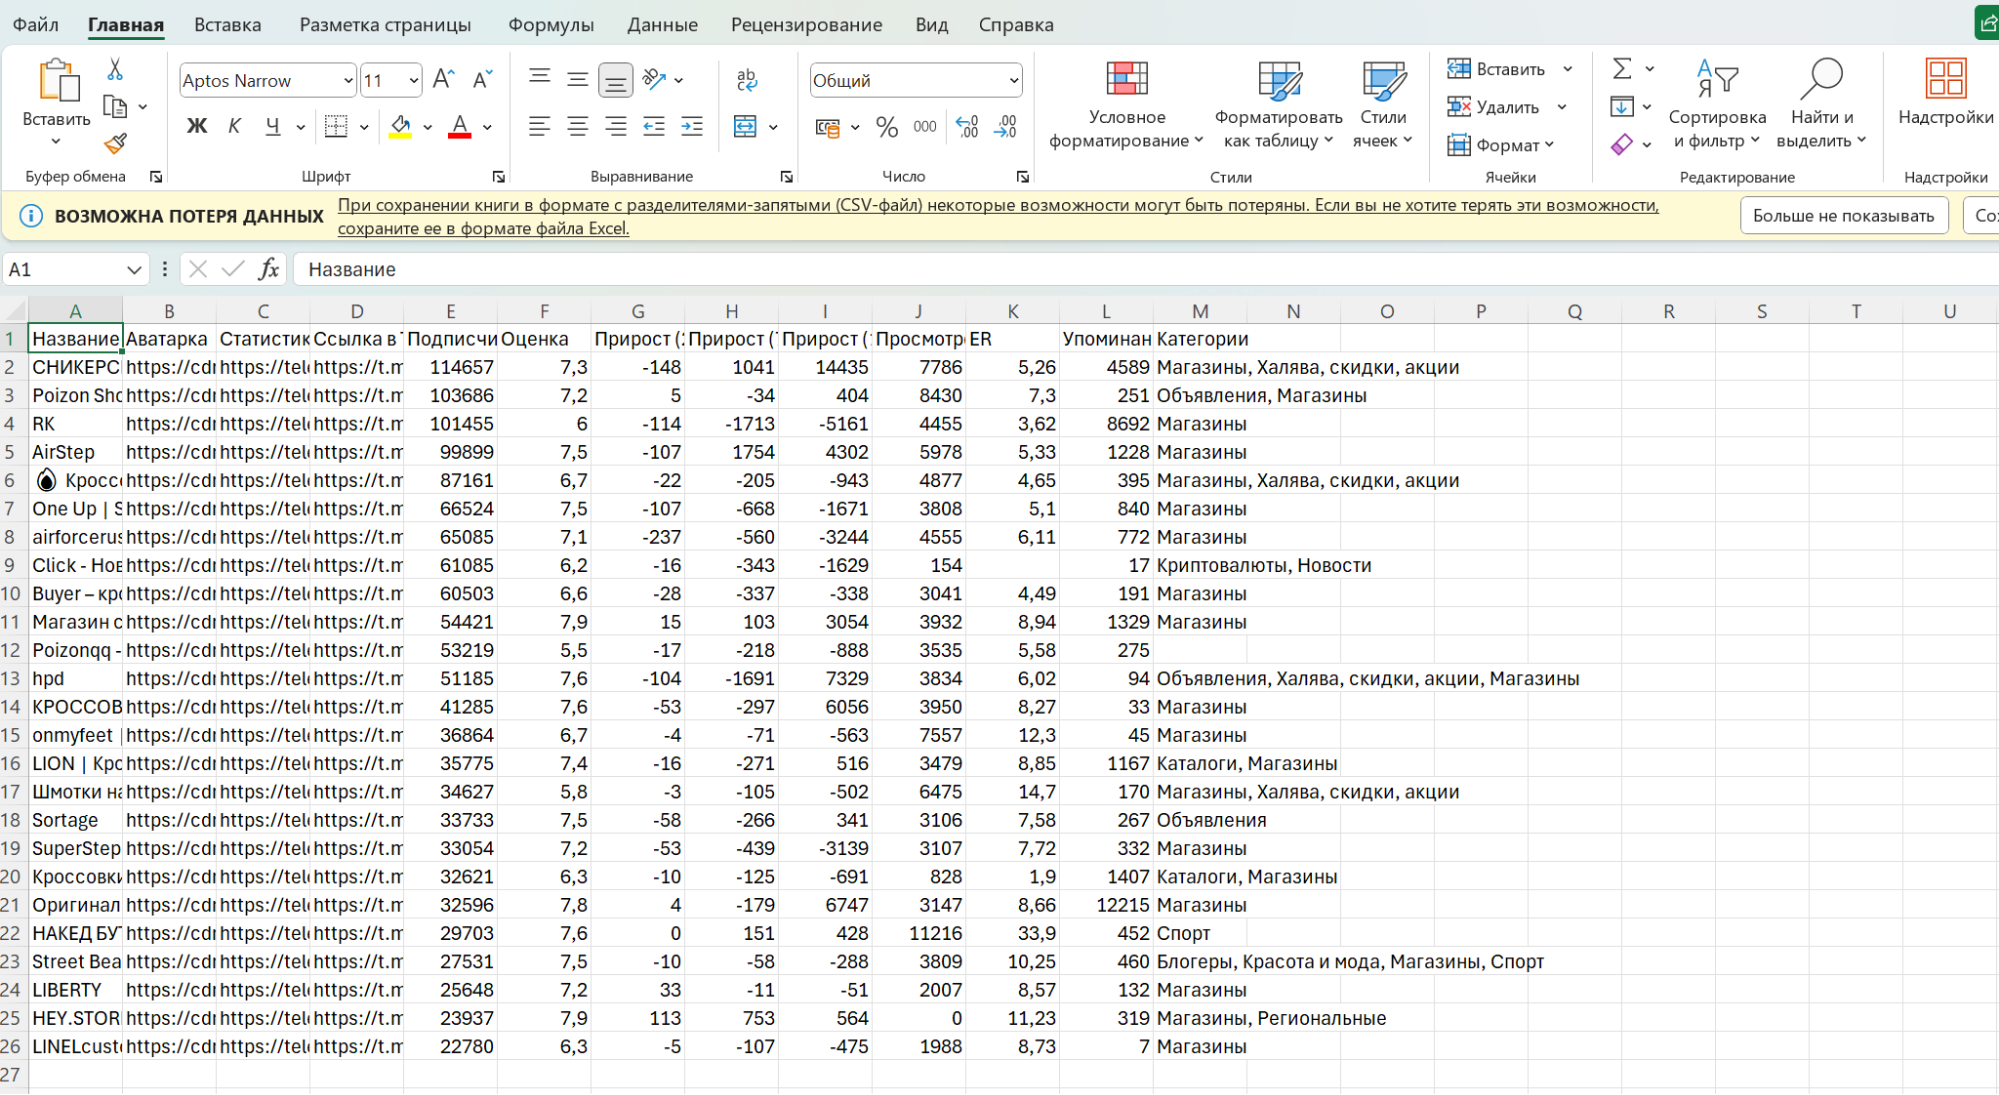Click the Percent Style icon
The height and width of the screenshot is (1095, 1999).
[886, 127]
